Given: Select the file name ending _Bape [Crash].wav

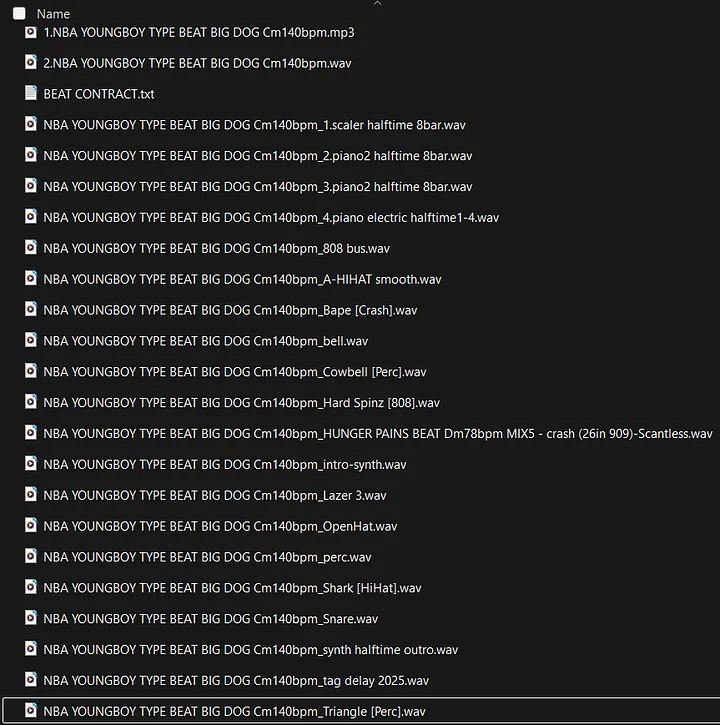Looking at the screenshot, I should [230, 310].
